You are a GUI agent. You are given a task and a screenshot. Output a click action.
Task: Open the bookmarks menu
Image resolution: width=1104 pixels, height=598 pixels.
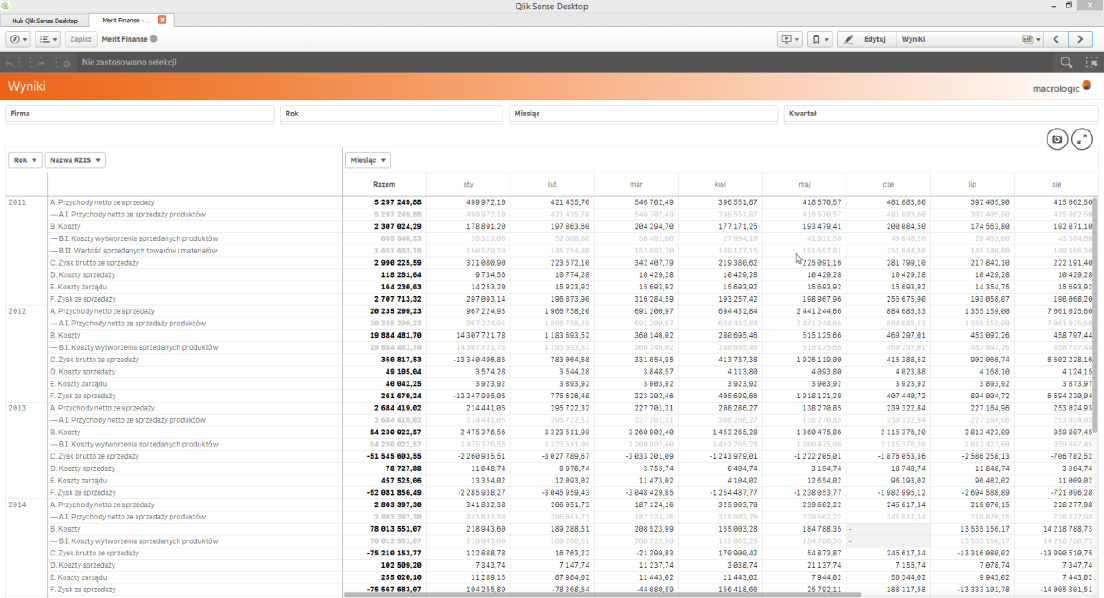point(819,39)
